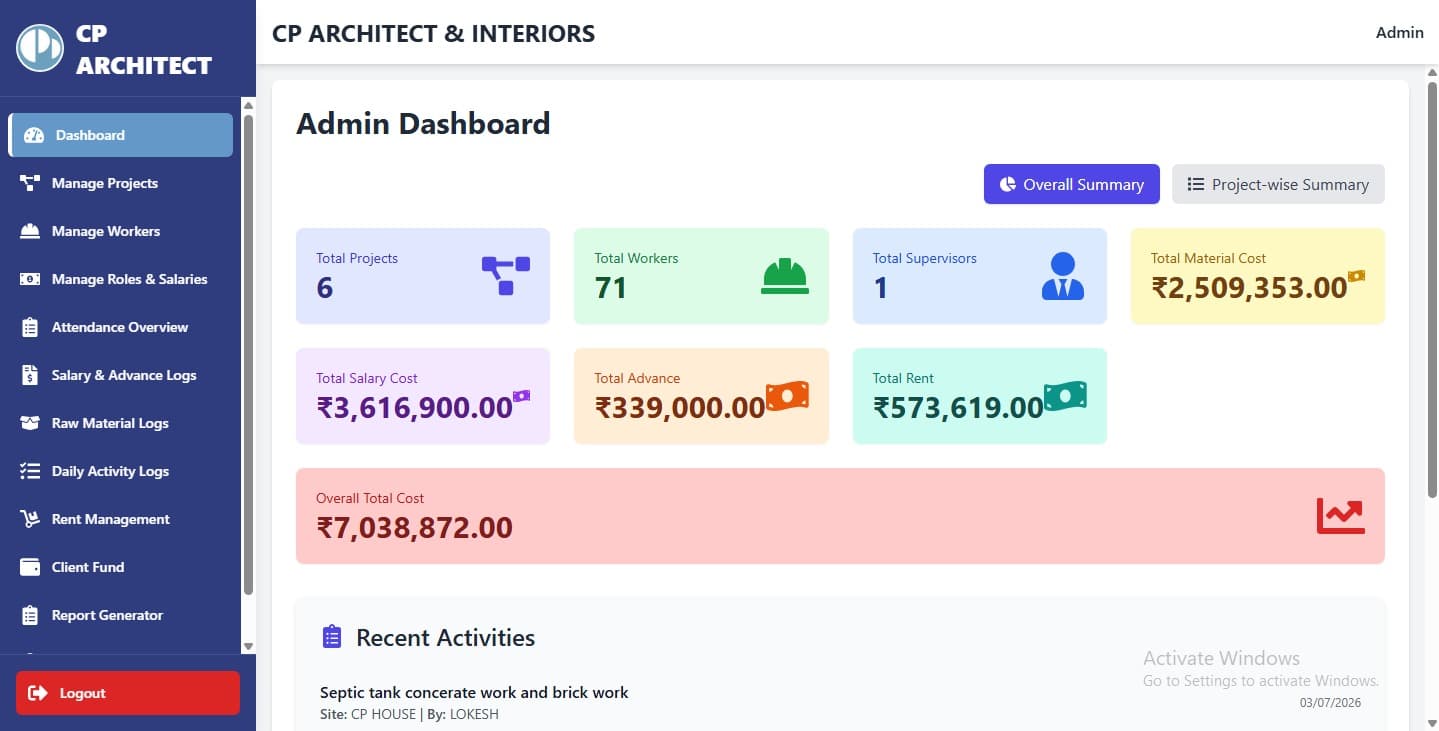Log out using the Logout button

[128, 693]
